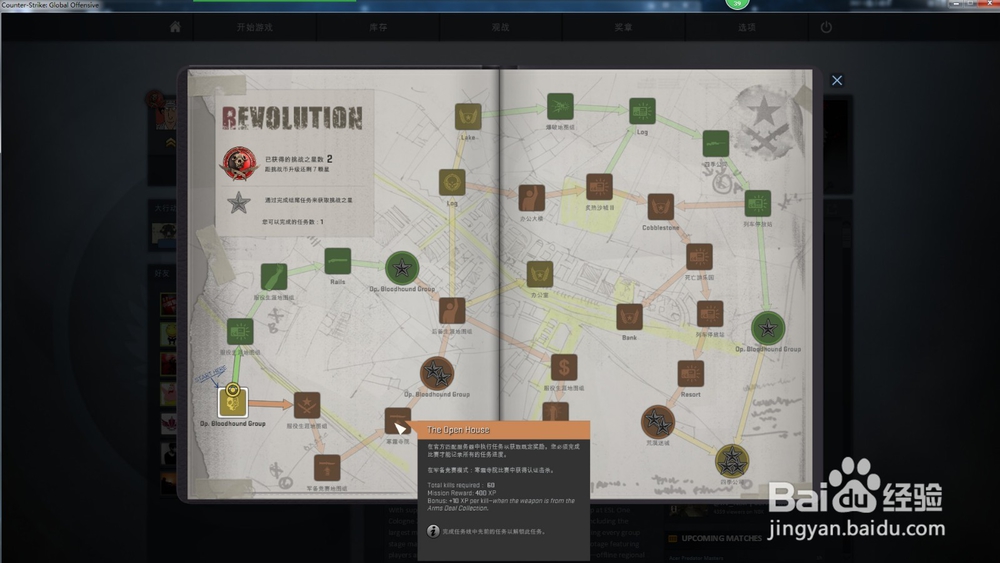
Task: Select two-star brown node below Resort
Action: click(x=658, y=421)
